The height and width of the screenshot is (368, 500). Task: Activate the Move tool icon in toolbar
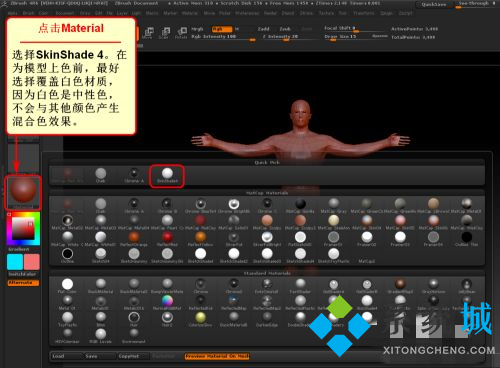click(148, 33)
